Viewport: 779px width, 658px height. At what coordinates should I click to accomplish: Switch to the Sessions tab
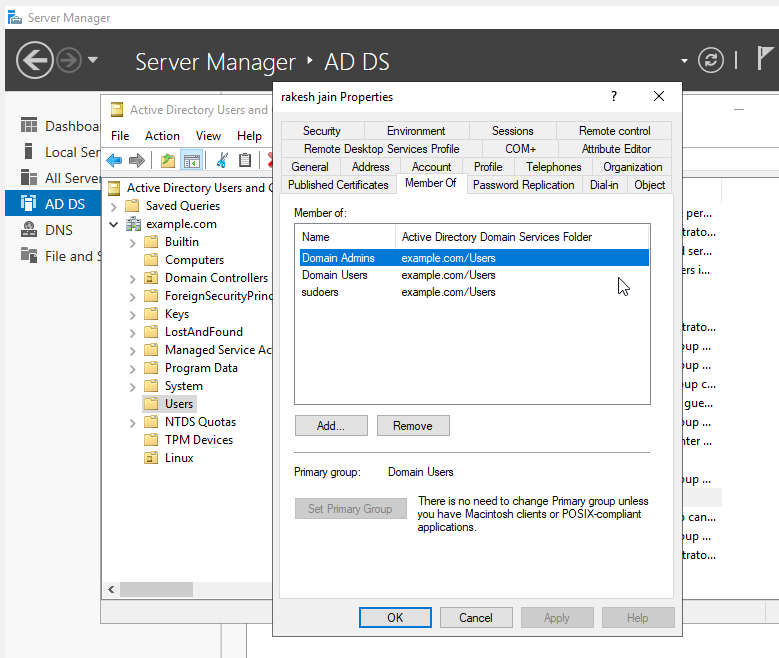(x=513, y=131)
